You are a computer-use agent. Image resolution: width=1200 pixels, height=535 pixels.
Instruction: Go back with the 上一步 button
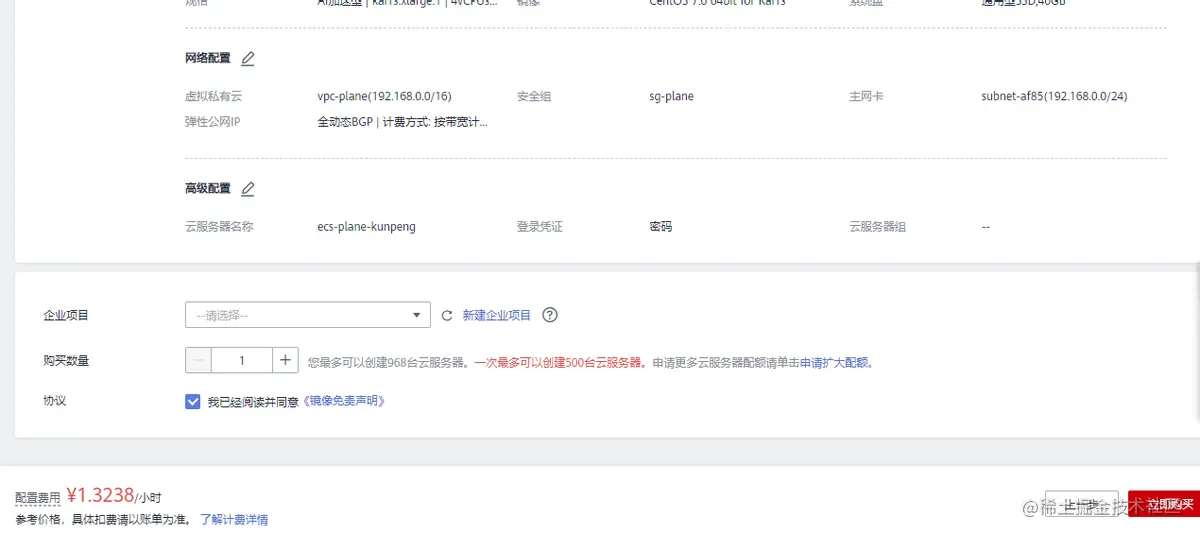pos(1081,505)
